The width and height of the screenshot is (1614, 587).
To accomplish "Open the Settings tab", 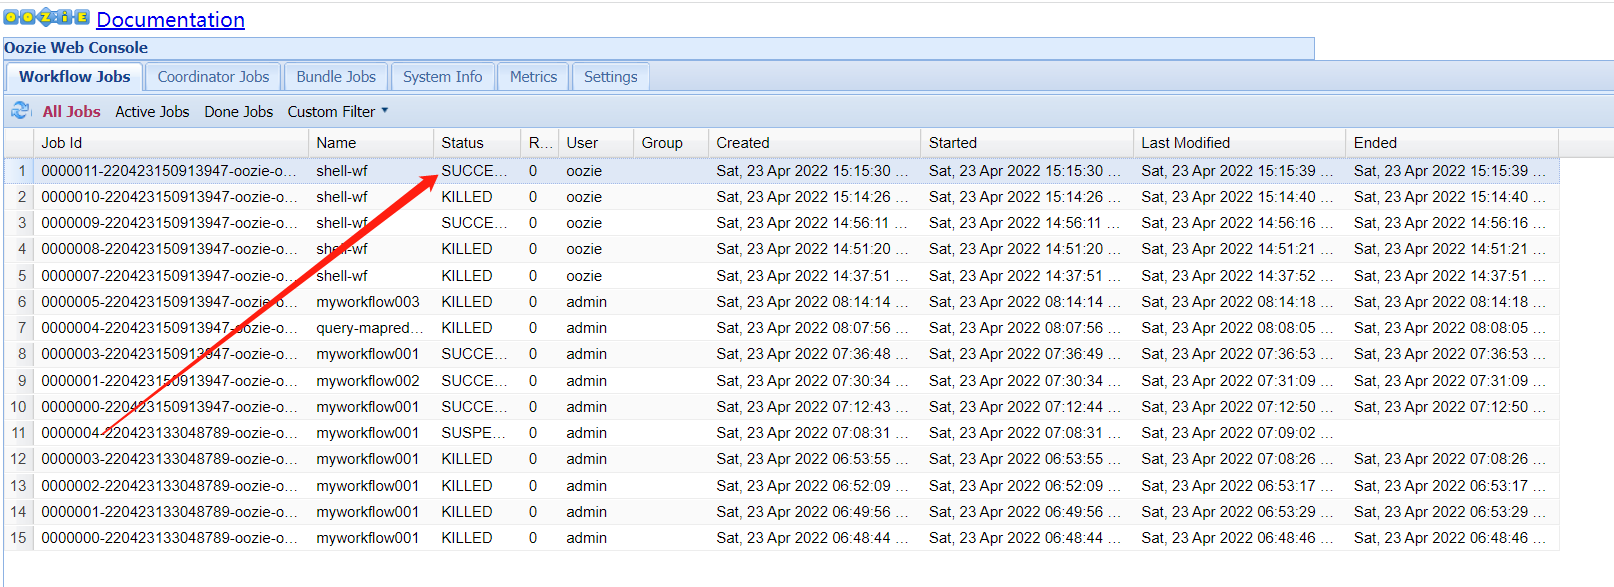I will click(610, 77).
